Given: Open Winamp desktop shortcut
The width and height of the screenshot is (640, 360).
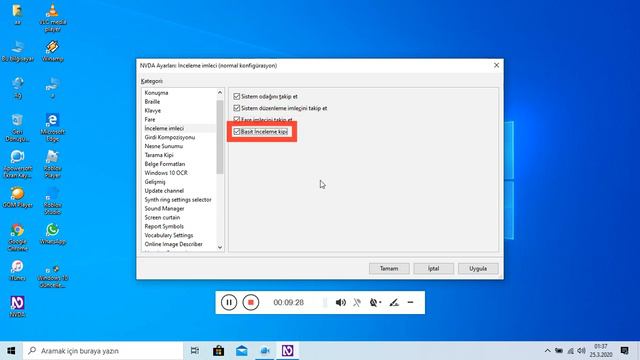Looking at the screenshot, I should pyautogui.click(x=53, y=51).
